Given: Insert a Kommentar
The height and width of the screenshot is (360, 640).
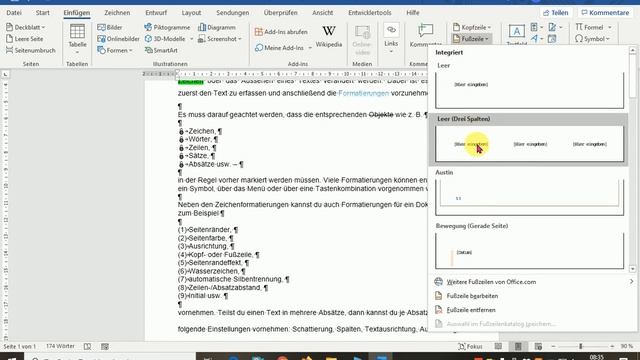Looking at the screenshot, I should pos(425,36).
